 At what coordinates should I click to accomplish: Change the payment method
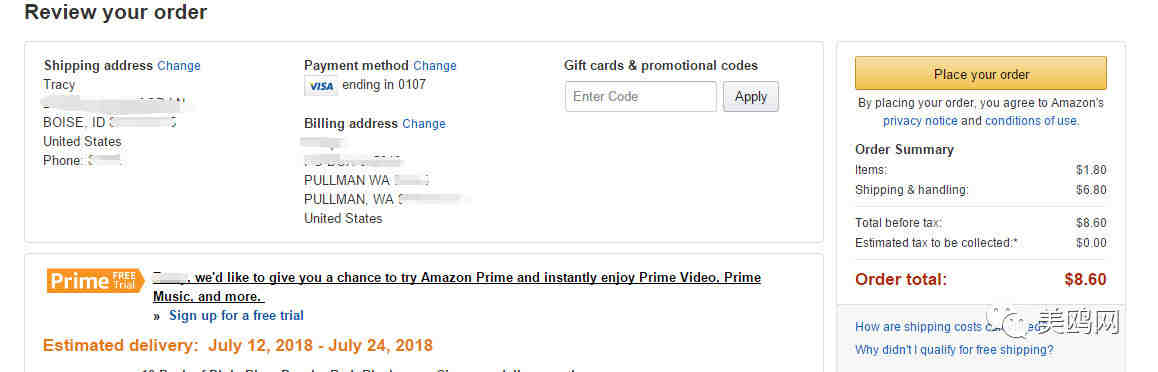pos(435,66)
